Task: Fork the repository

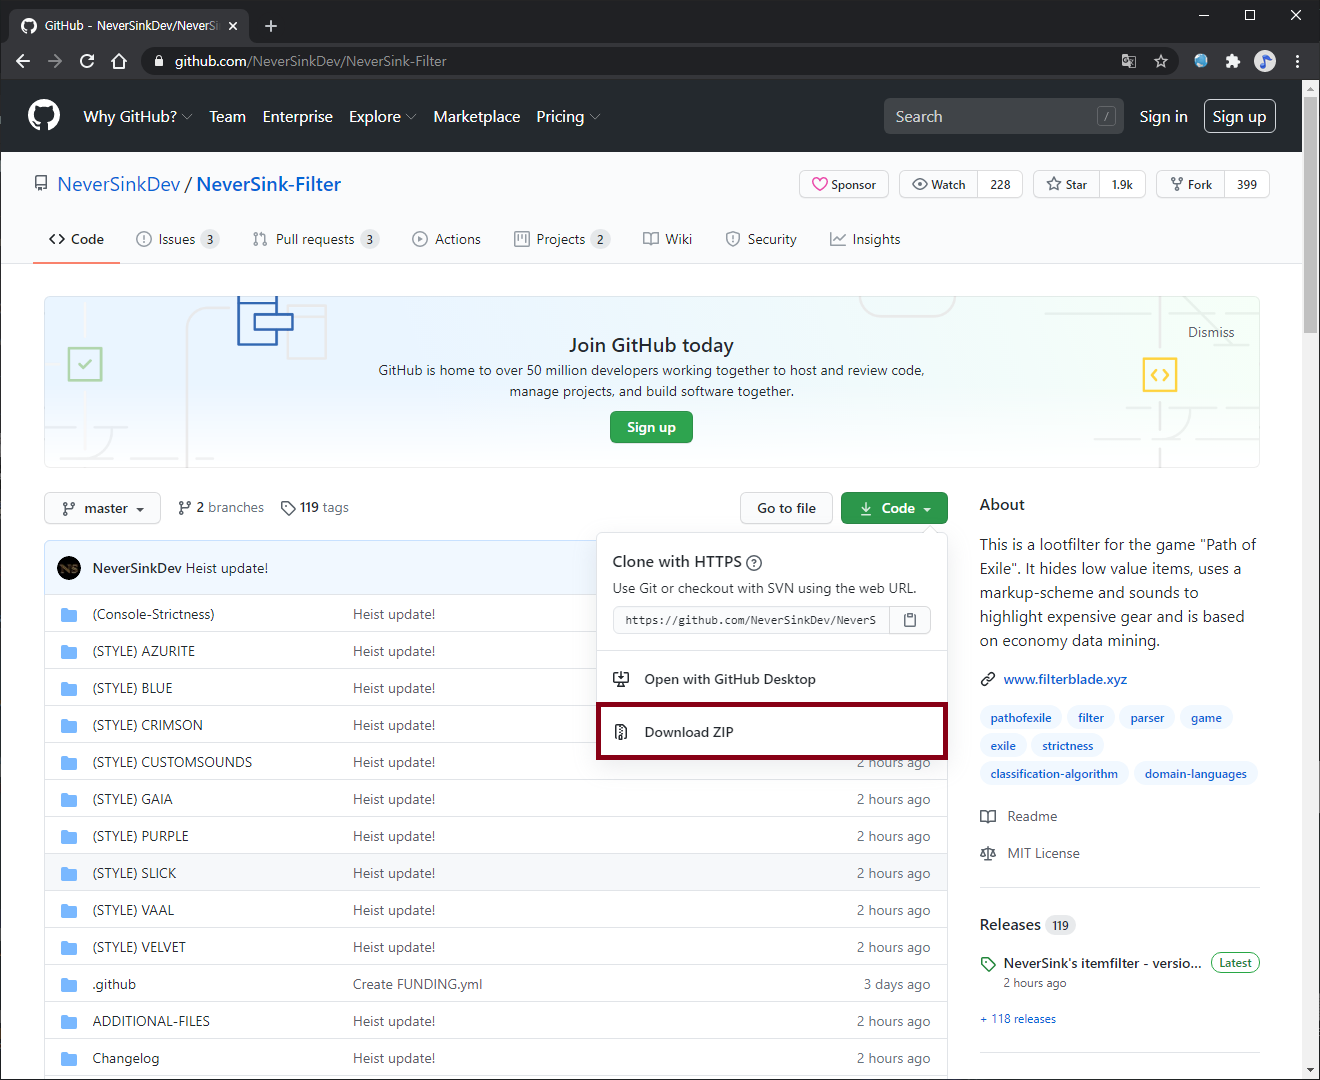Action: (1191, 184)
